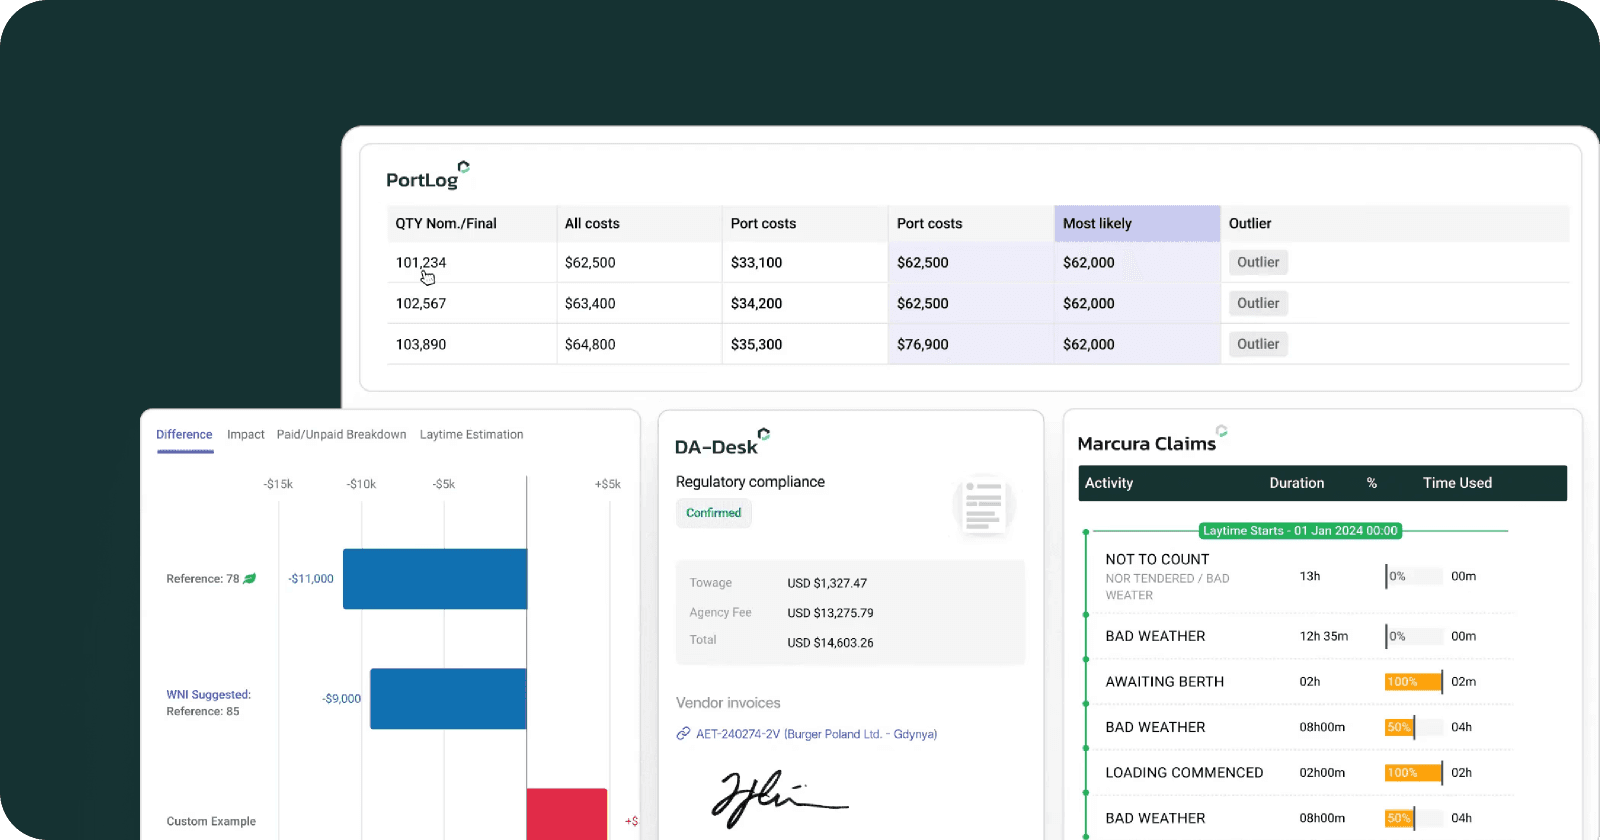Click the $35,300 Port costs cell
Image resolution: width=1600 pixels, height=840 pixels.
756,344
